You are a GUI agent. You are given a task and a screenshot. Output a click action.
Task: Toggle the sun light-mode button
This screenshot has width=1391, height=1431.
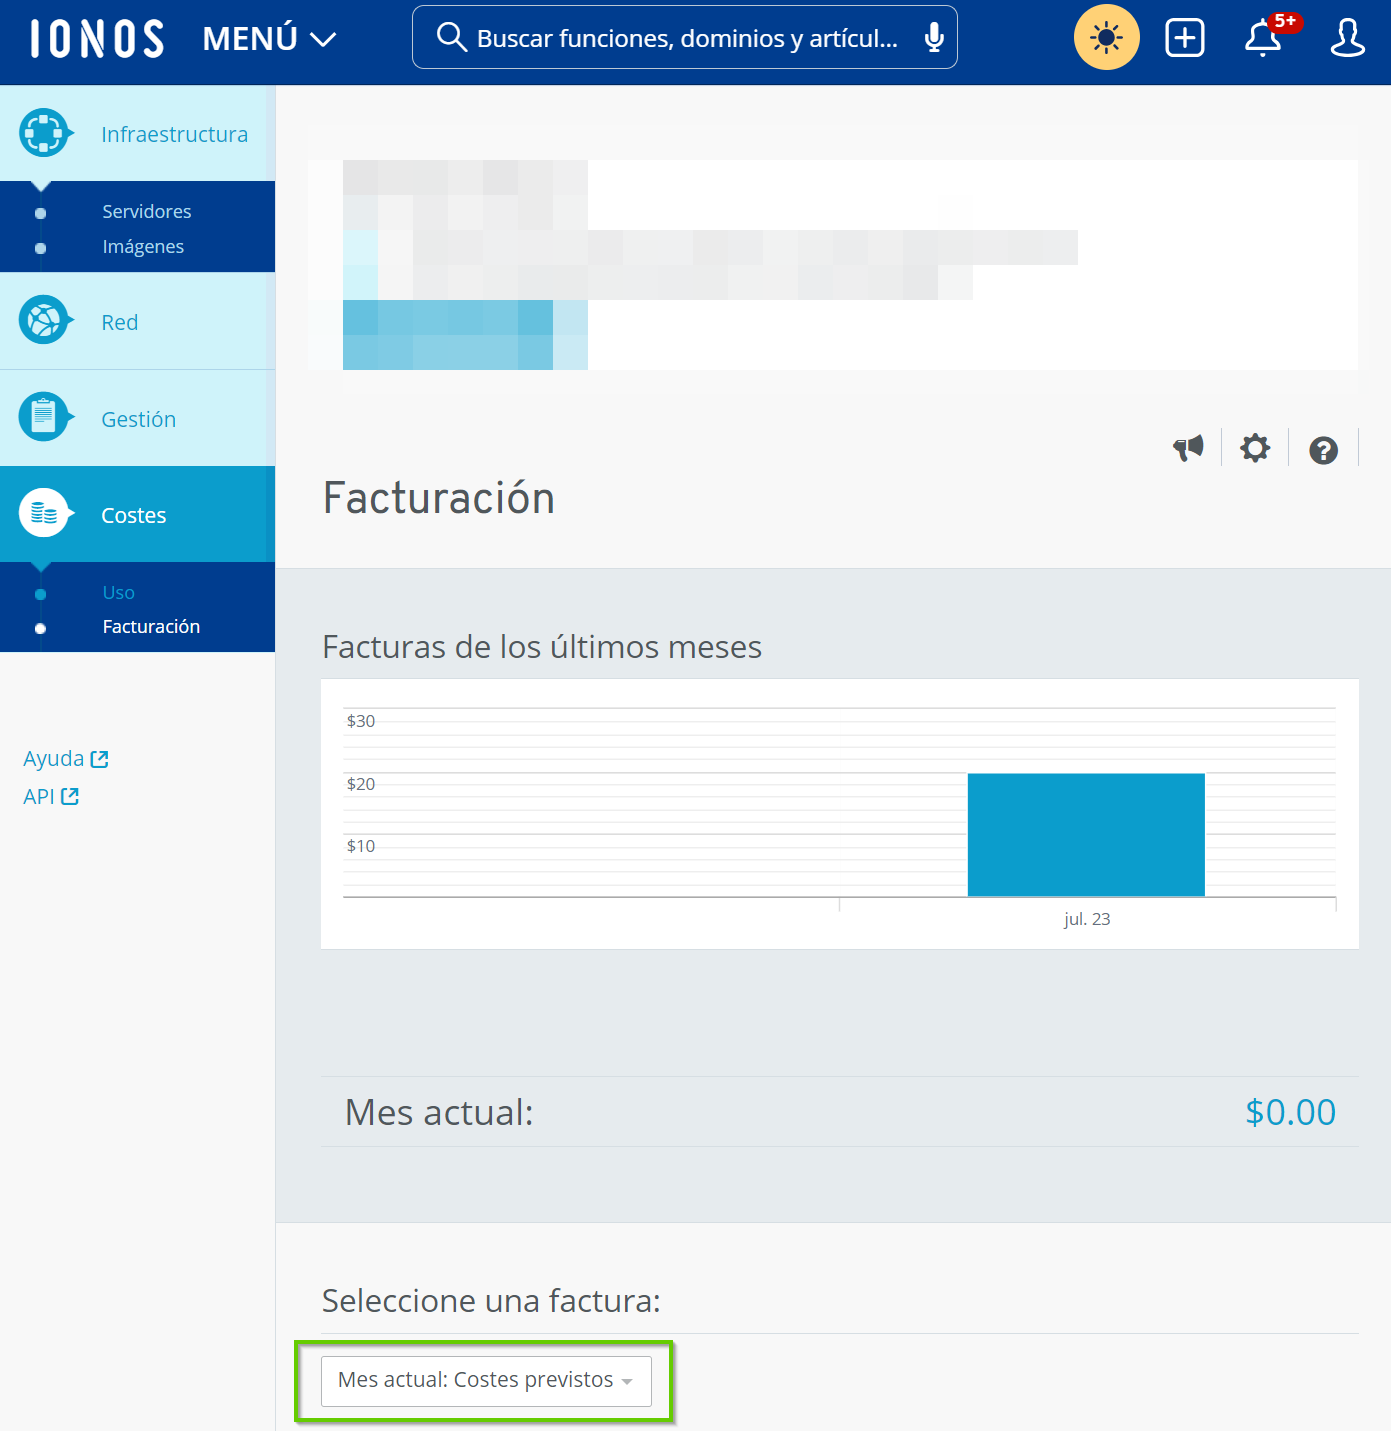(x=1107, y=37)
